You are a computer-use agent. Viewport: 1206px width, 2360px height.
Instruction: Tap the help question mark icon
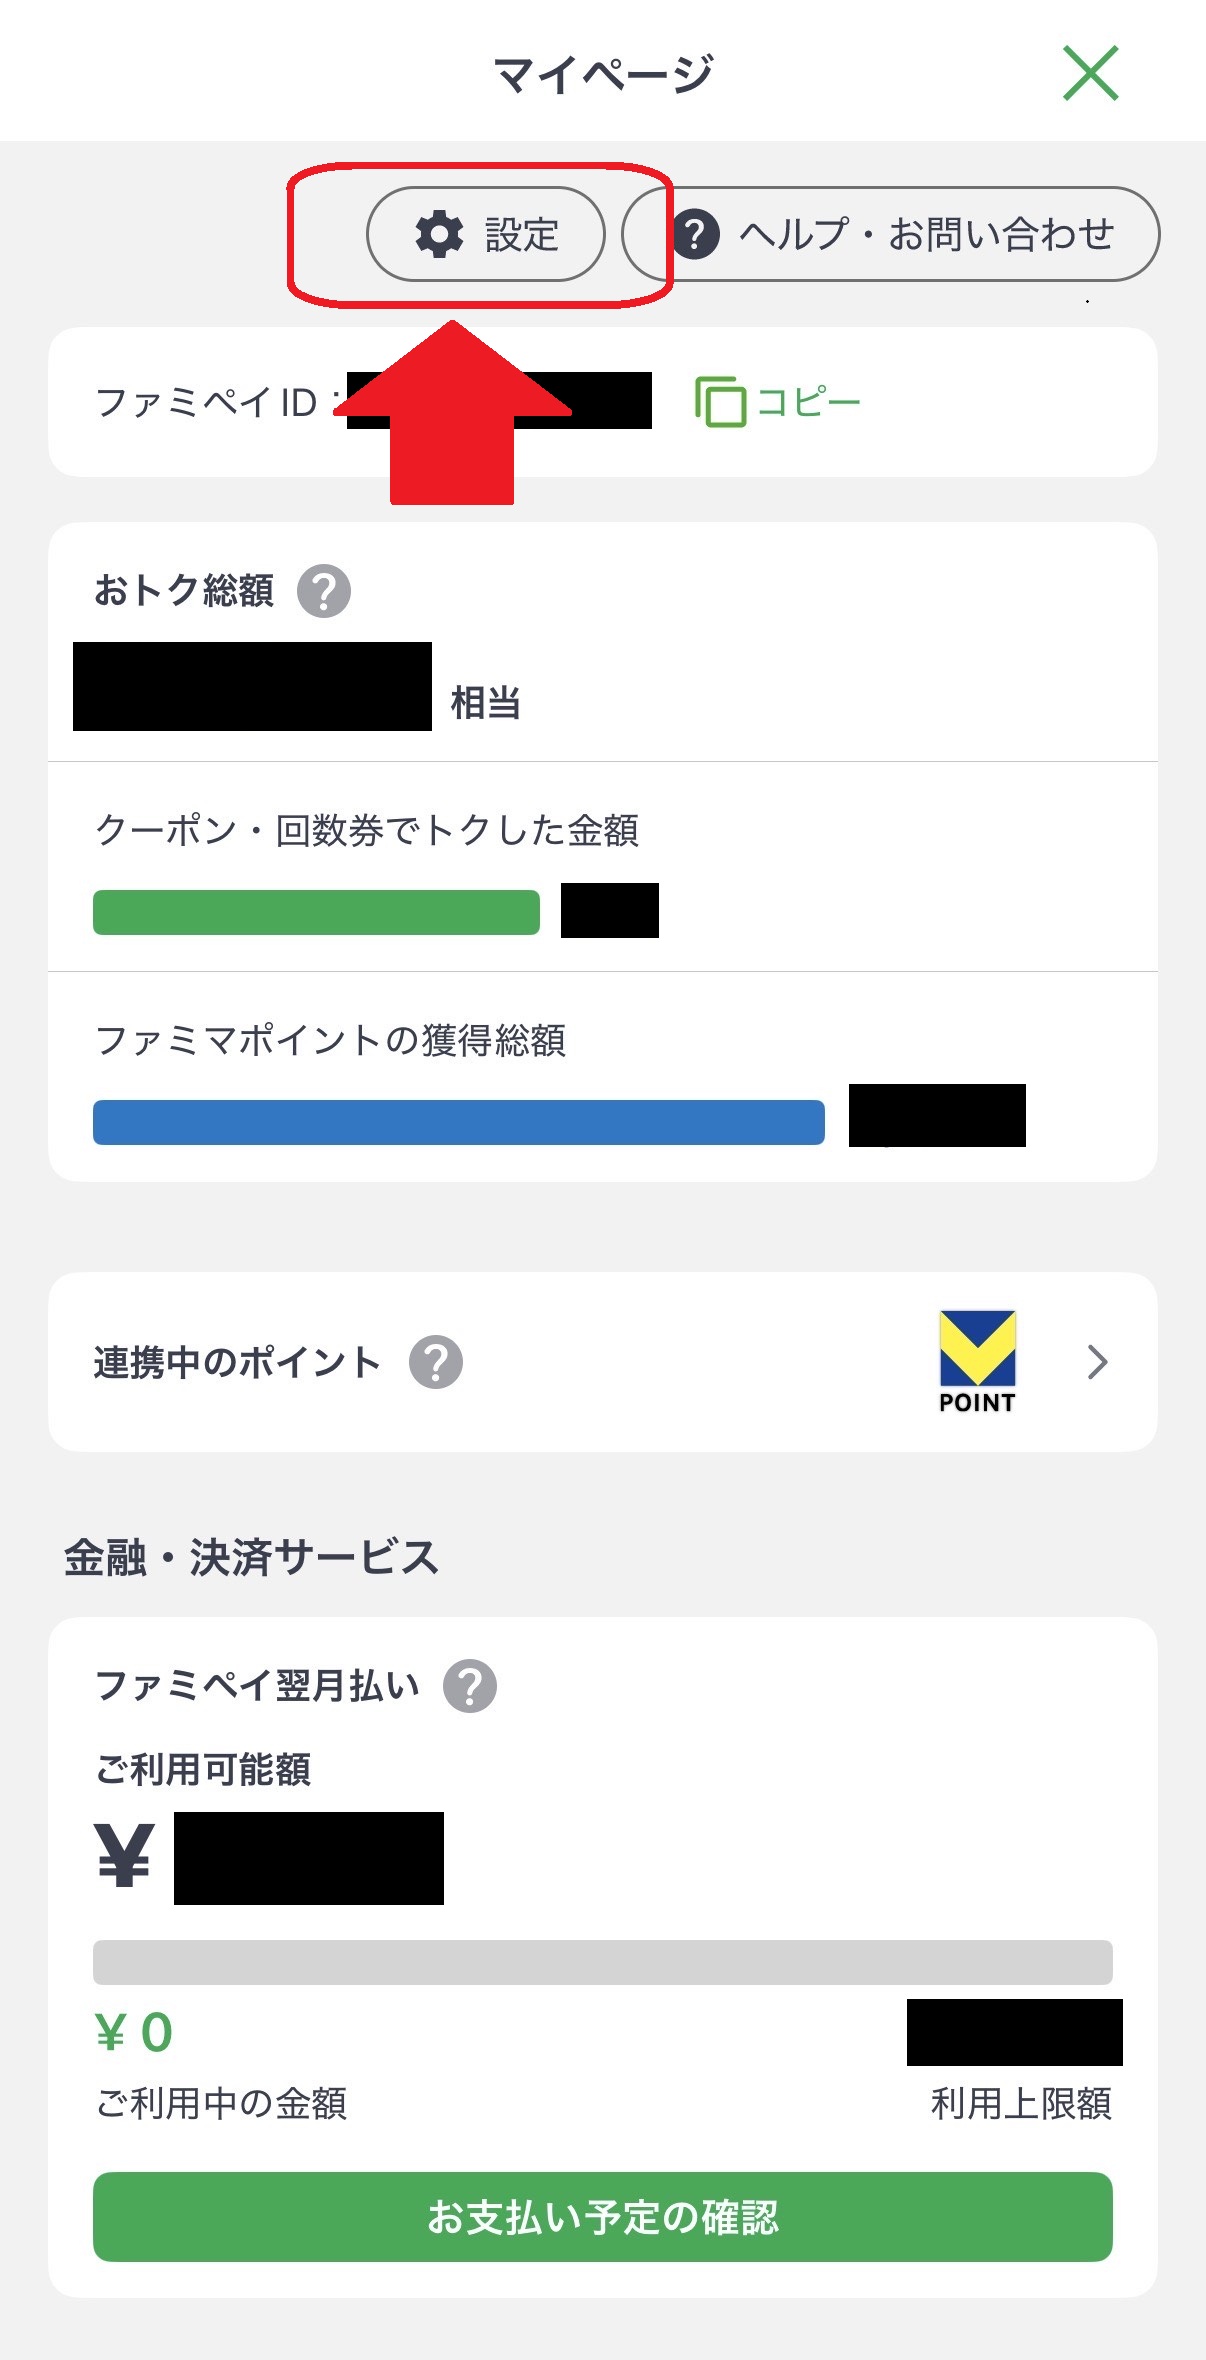pyautogui.click(x=696, y=235)
